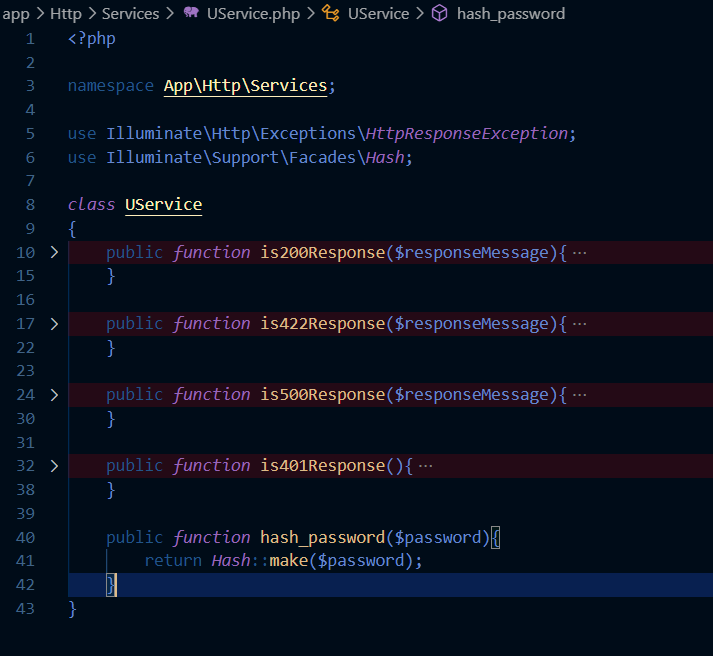Expand the folded is200Response function
Screen dimensions: 713x656
click(x=54, y=252)
